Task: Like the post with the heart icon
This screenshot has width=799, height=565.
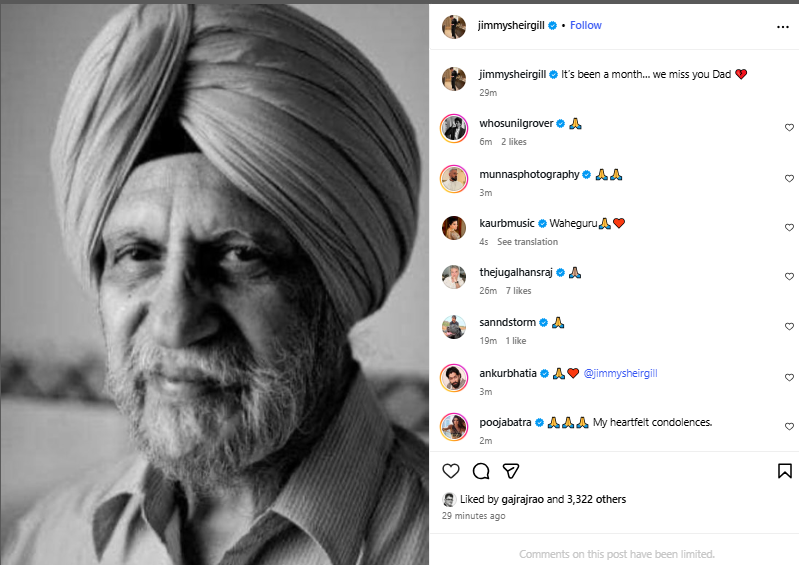Action: pyautogui.click(x=451, y=471)
